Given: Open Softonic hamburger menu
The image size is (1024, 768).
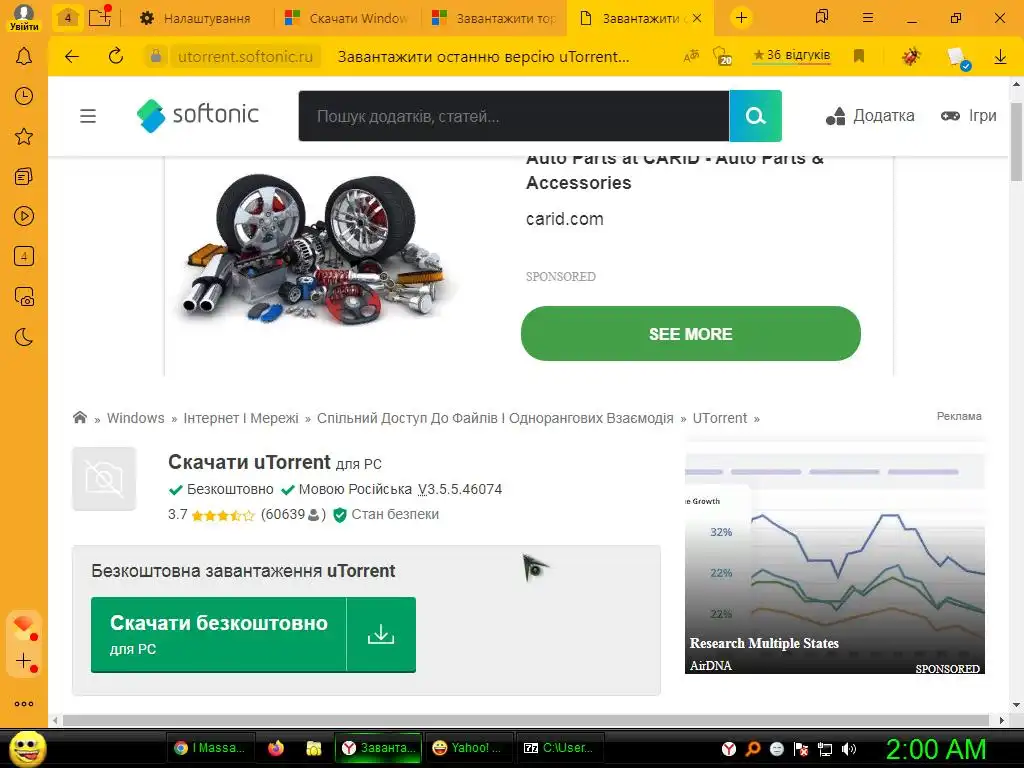Looking at the screenshot, I should [x=88, y=116].
